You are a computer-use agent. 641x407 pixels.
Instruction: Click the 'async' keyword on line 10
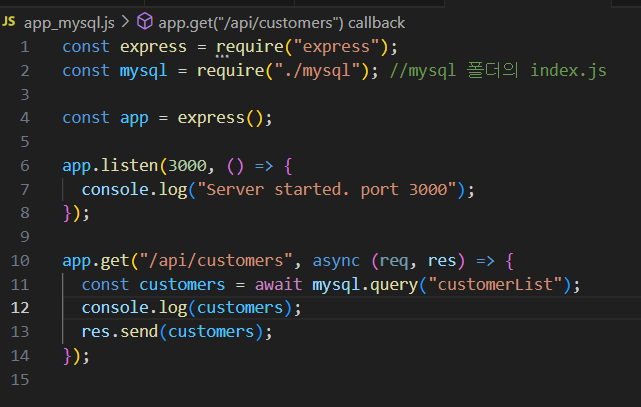[336, 261]
